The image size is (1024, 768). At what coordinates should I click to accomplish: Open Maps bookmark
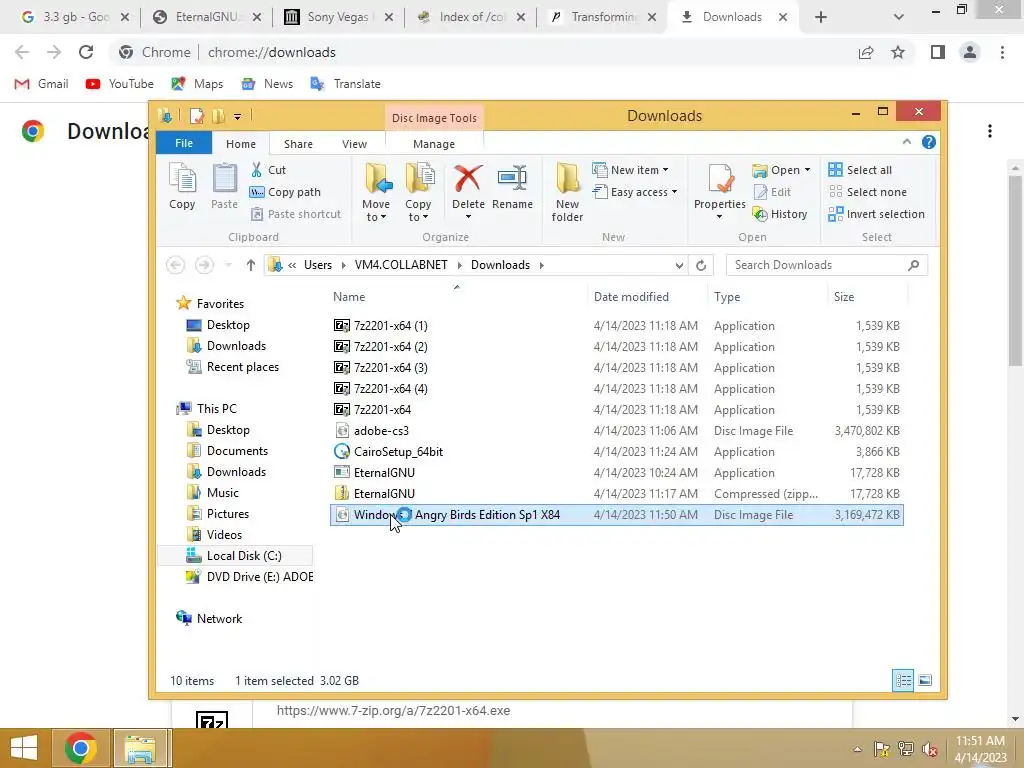coord(197,84)
